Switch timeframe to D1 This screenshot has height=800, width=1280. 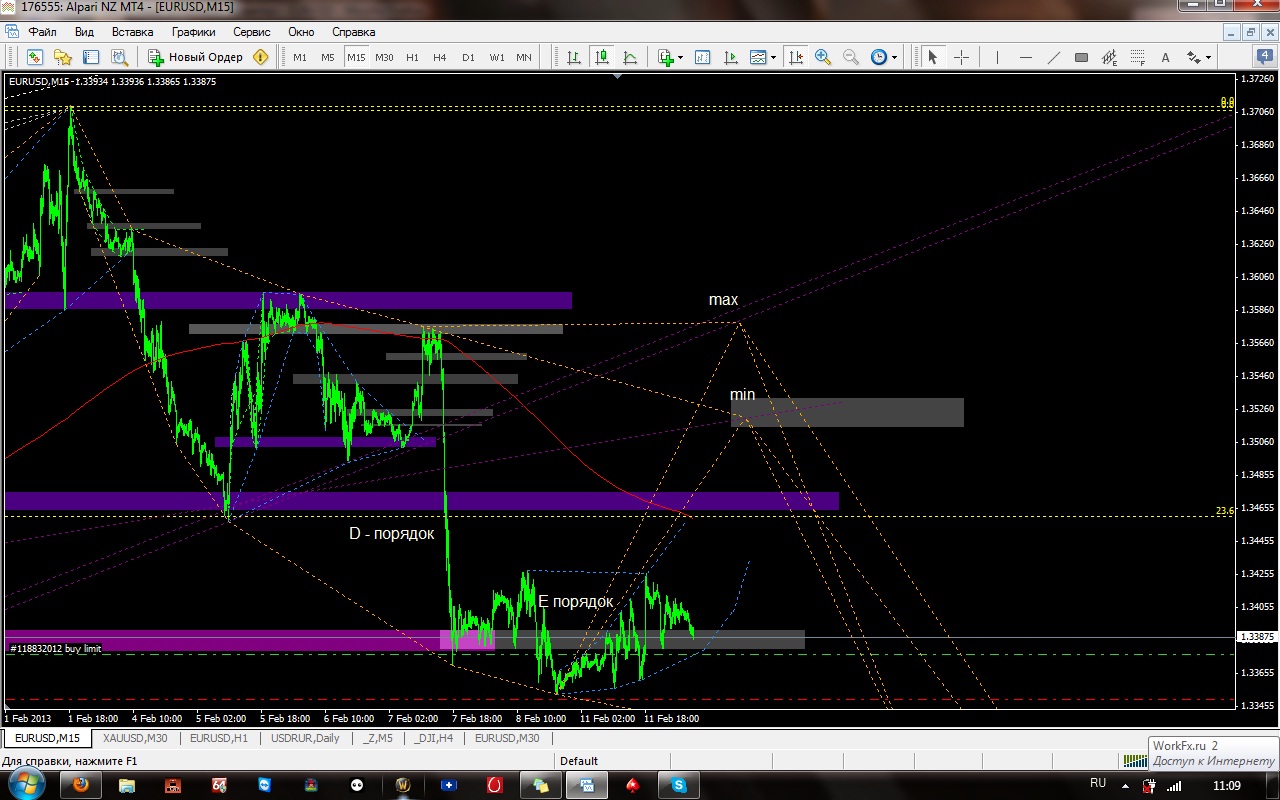click(x=468, y=57)
